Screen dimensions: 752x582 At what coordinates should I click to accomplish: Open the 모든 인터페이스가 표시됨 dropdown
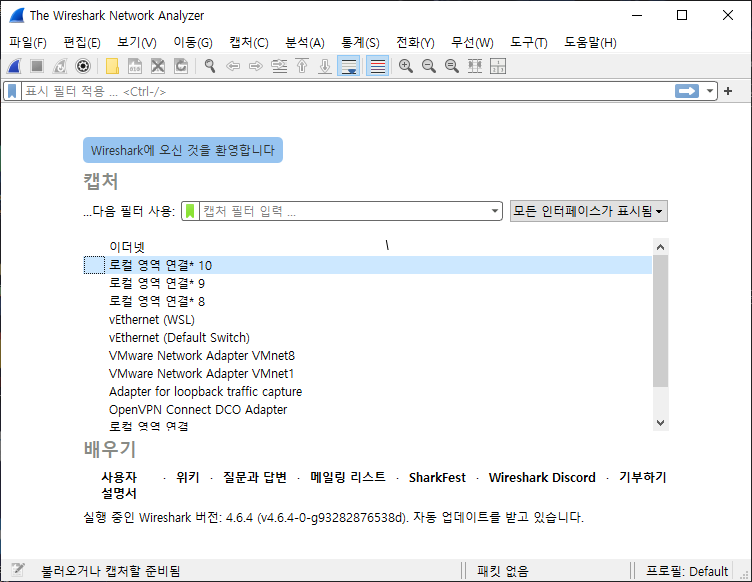(588, 211)
